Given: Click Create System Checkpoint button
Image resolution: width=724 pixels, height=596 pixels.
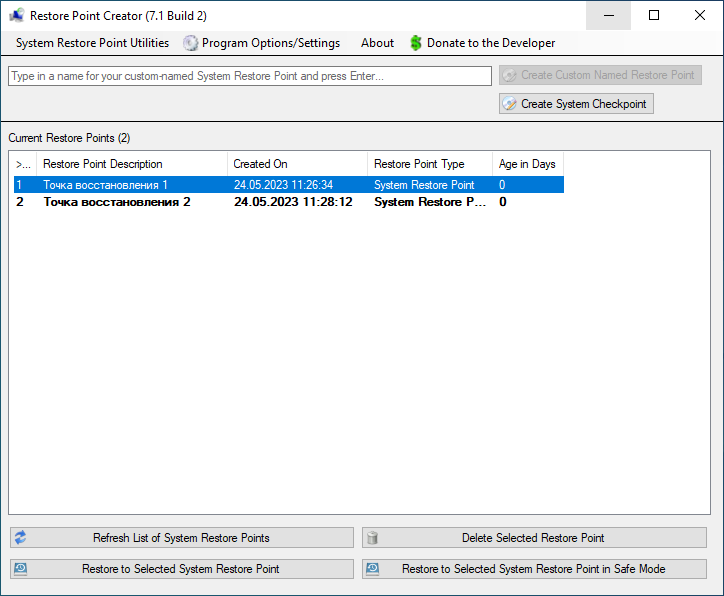Looking at the screenshot, I should (576, 104).
